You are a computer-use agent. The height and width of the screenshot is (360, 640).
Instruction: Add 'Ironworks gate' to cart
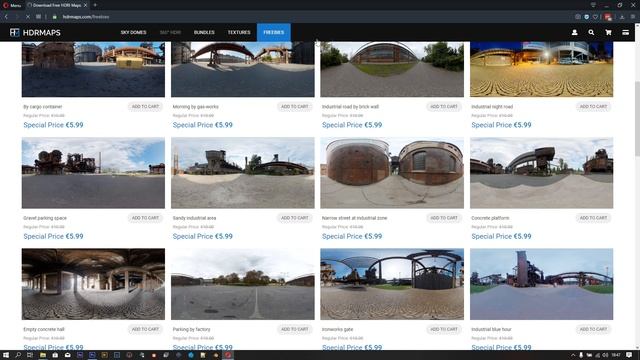pos(444,329)
